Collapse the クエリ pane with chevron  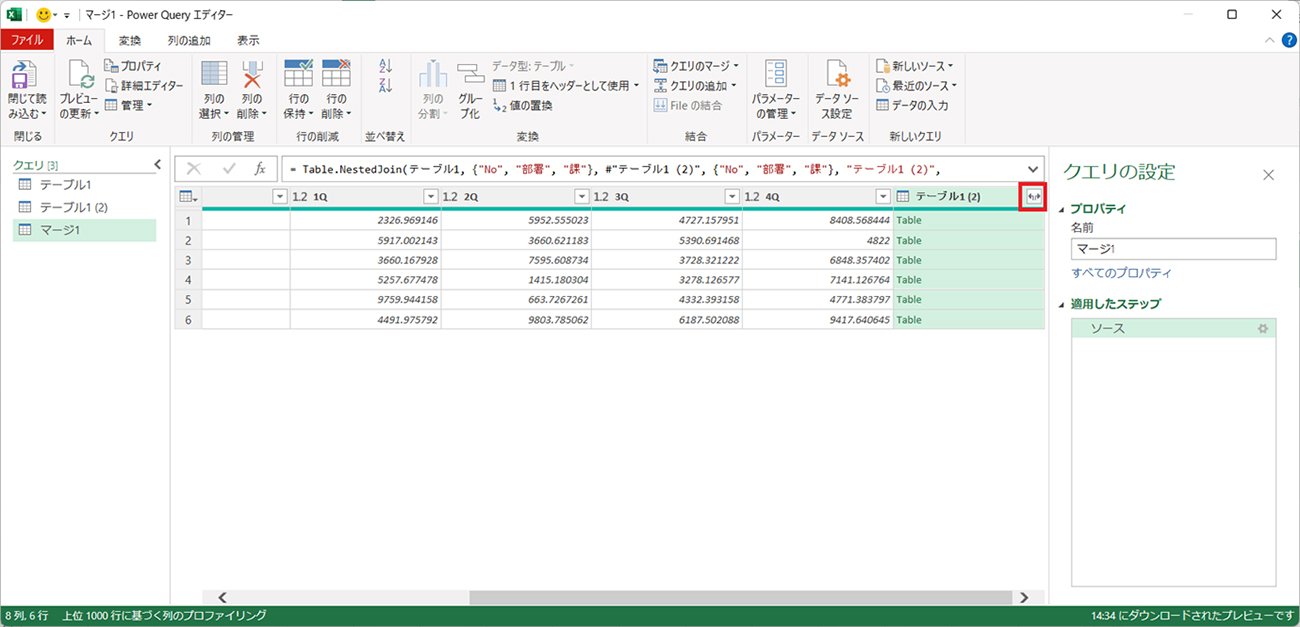157,164
